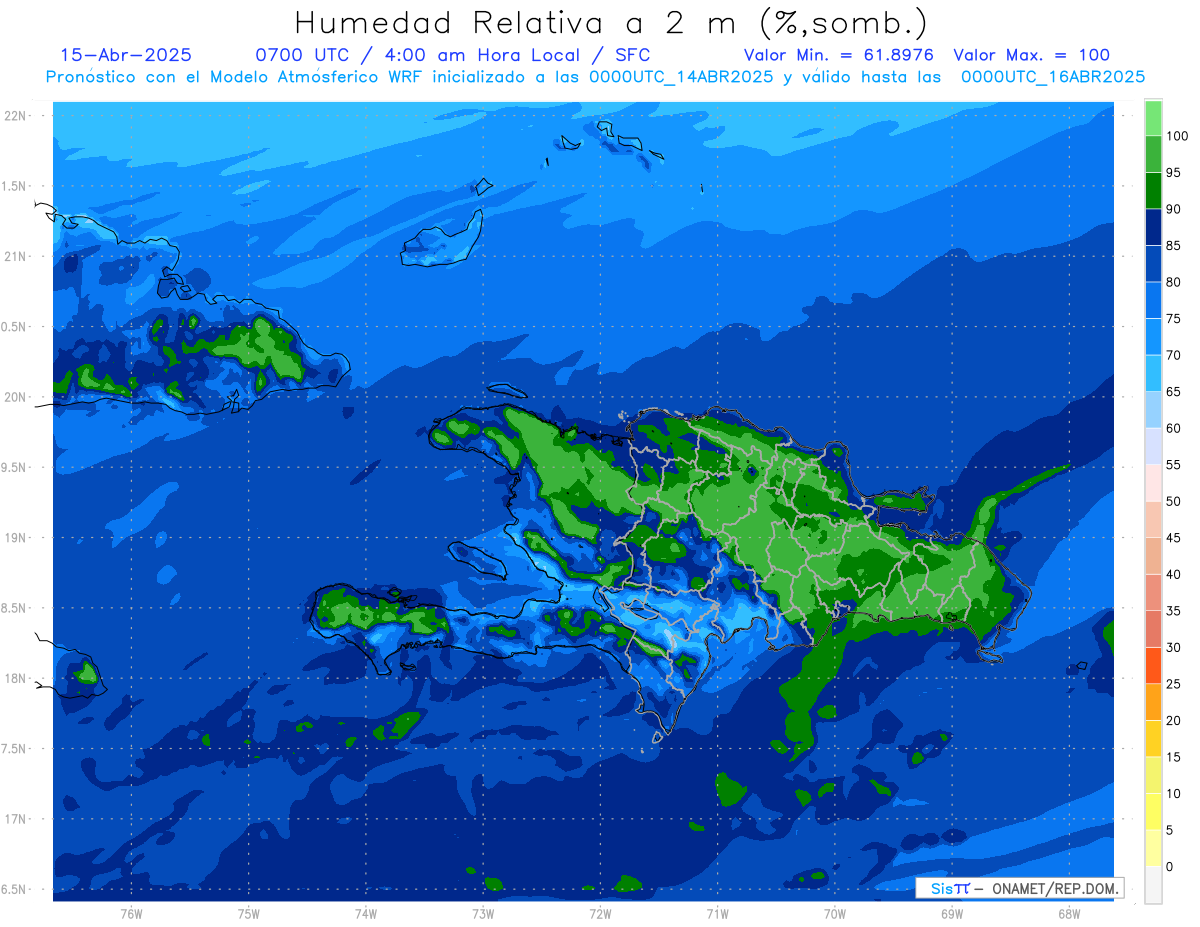The height and width of the screenshot is (927, 1200).
Task: Click the '75W' longitude axis label
Action: click(x=249, y=913)
